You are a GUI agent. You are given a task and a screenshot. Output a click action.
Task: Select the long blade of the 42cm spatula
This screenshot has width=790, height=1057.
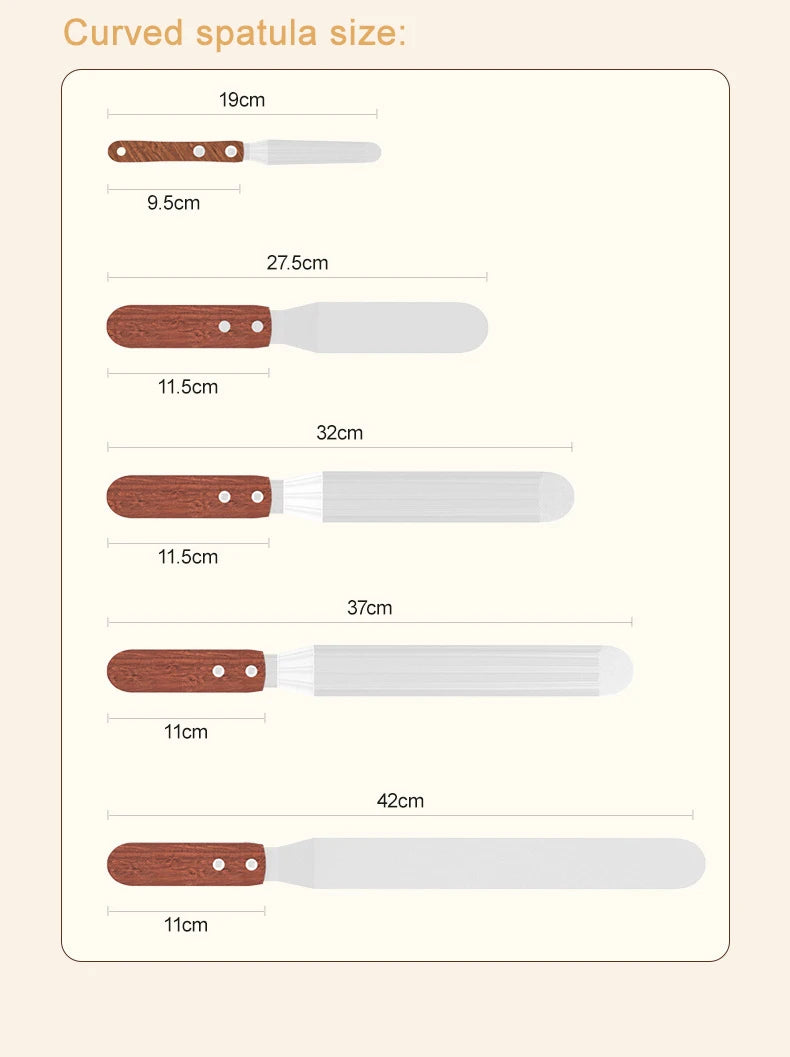(500, 864)
